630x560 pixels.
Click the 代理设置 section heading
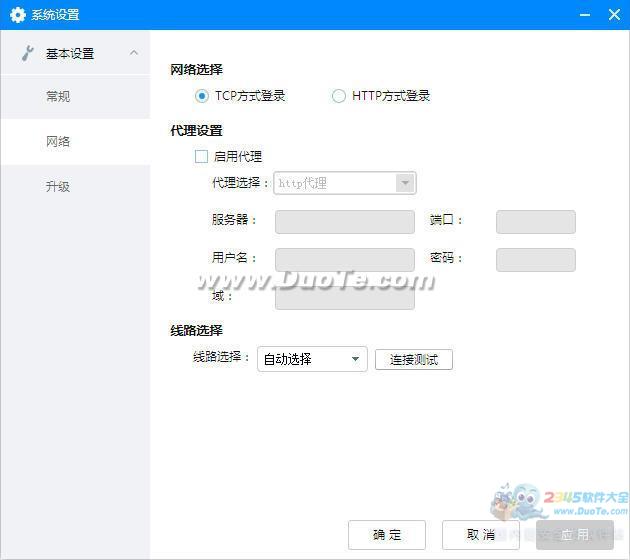pyautogui.click(x=196, y=131)
